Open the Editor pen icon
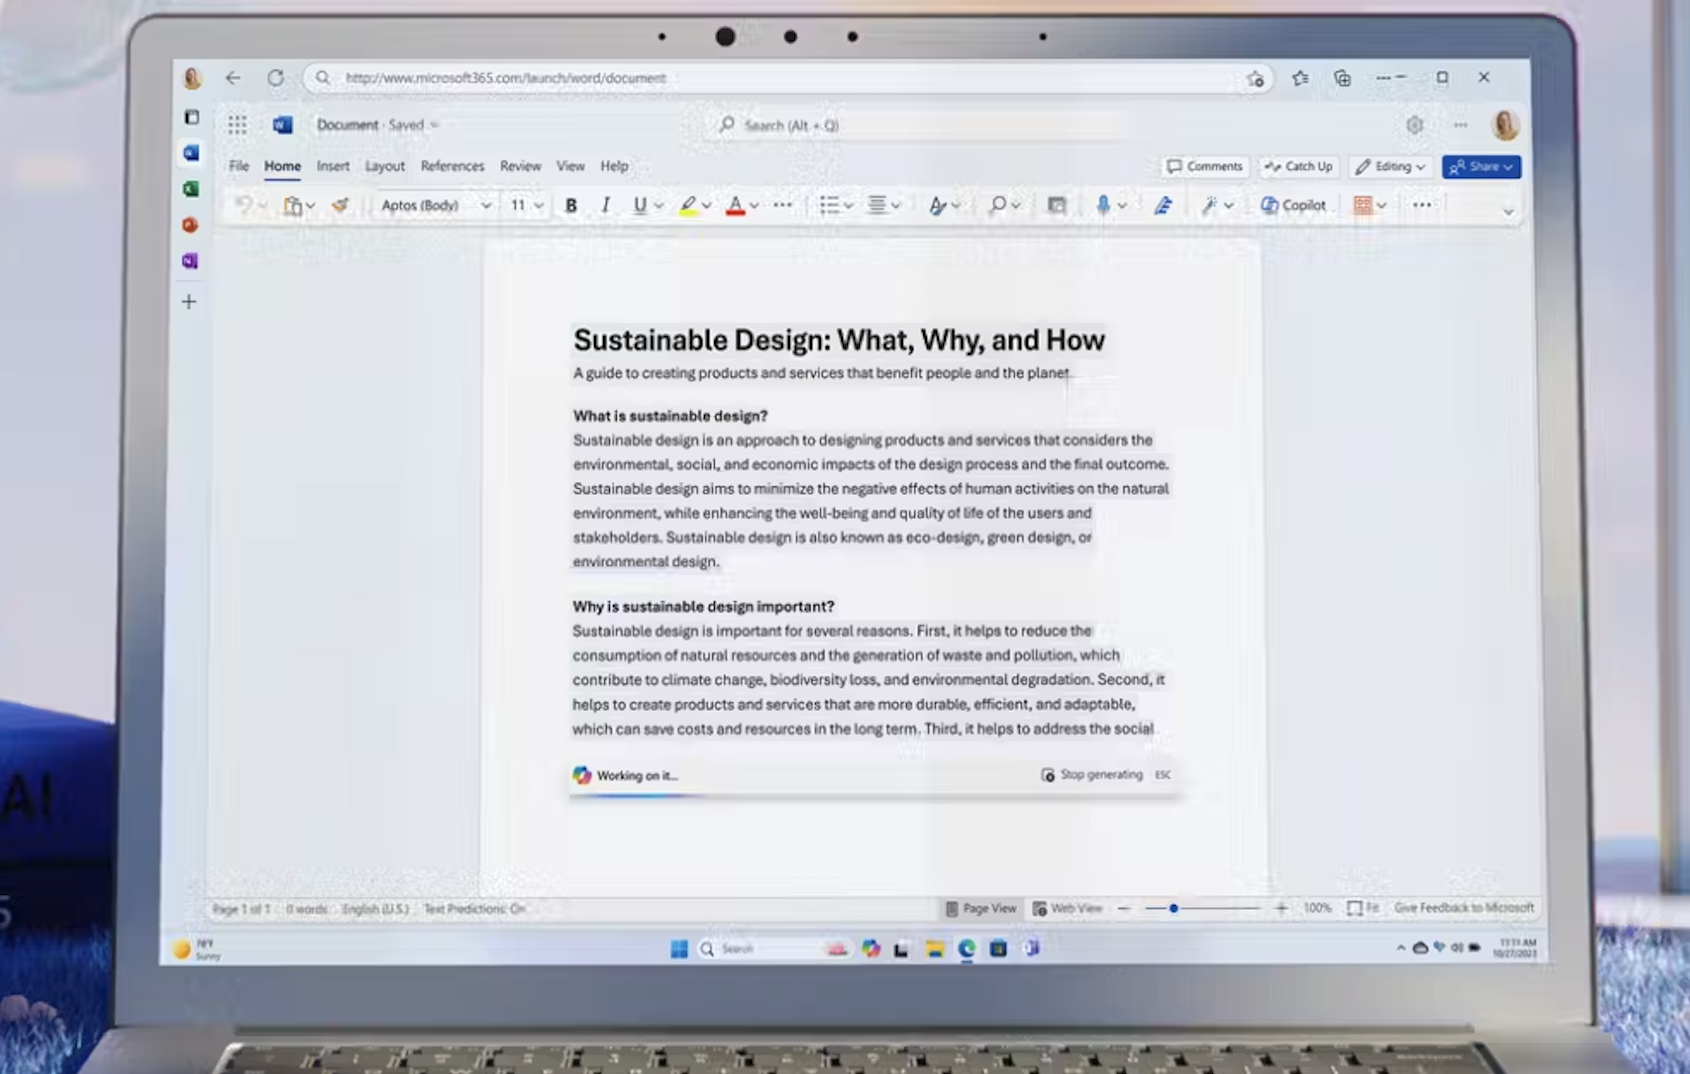Image resolution: width=1690 pixels, height=1074 pixels. (1163, 206)
